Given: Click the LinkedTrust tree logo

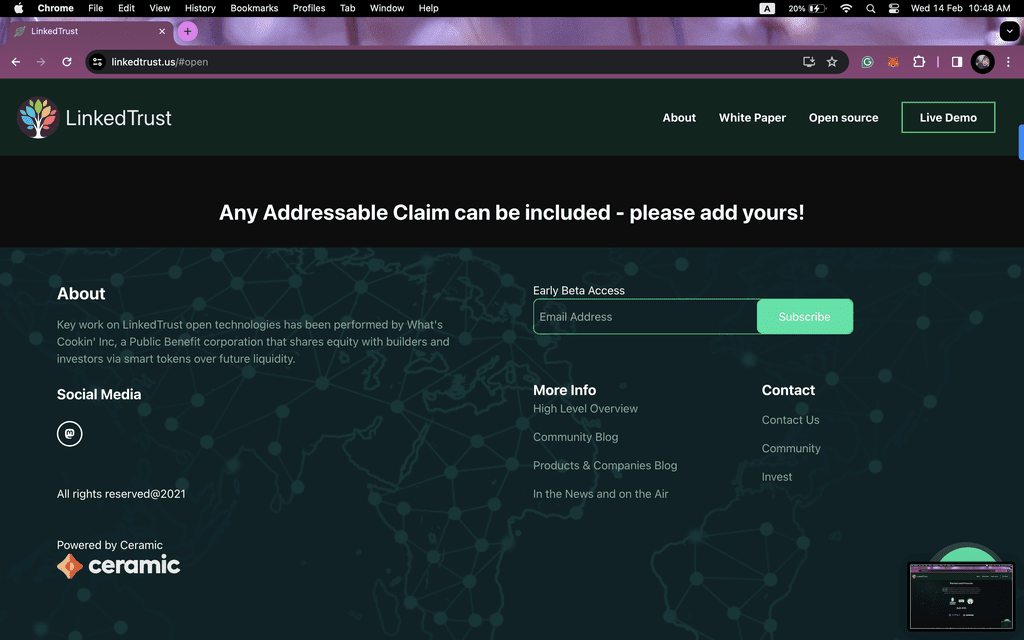Looking at the screenshot, I should coord(38,118).
